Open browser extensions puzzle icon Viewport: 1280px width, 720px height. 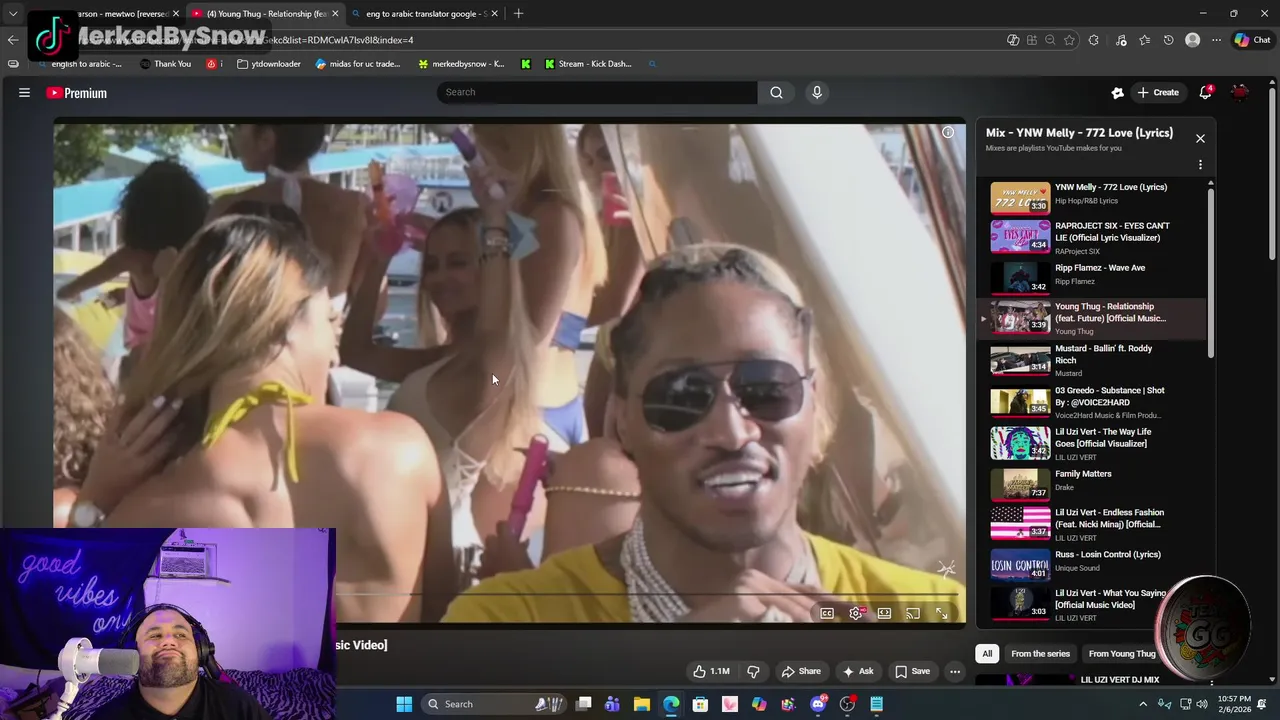point(1093,40)
